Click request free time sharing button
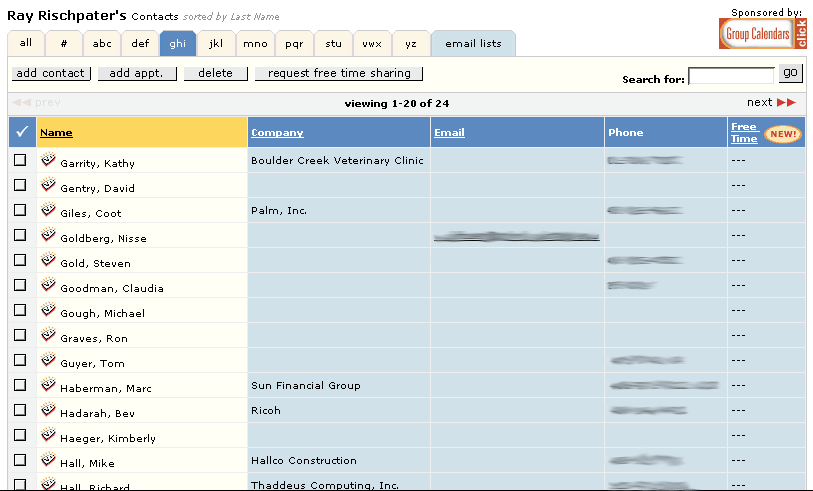This screenshot has width=813, height=491. coord(339,73)
